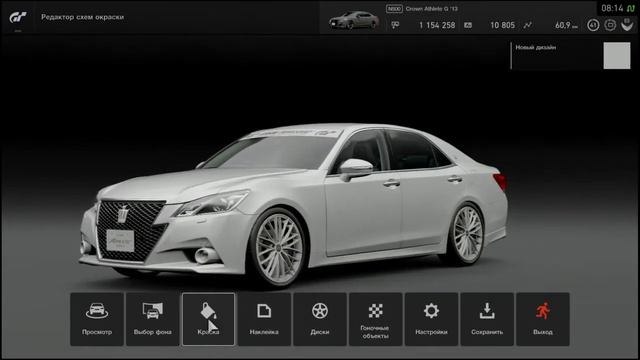Image resolution: width=640 pixels, height=360 pixels.
Task: Click the Сохранить download-arrow tile
Action: [487, 319]
